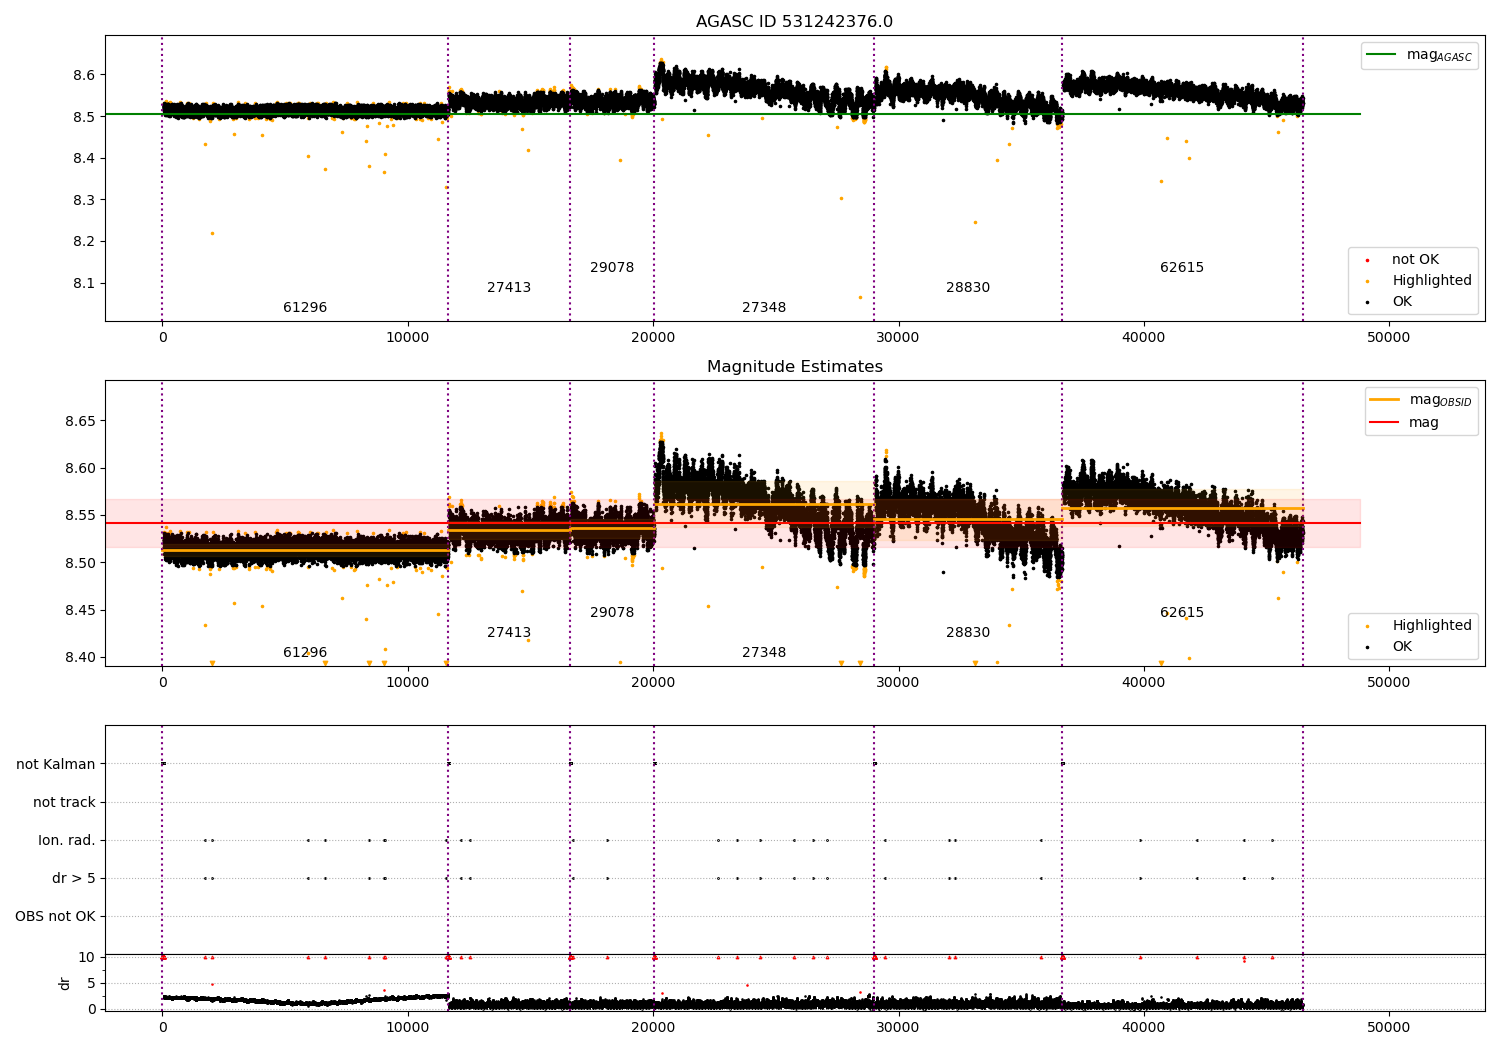The image size is (1500, 1050).
Task: Click OBSID 29078 in Magnitude Estimates plot
Action: [x=612, y=613]
